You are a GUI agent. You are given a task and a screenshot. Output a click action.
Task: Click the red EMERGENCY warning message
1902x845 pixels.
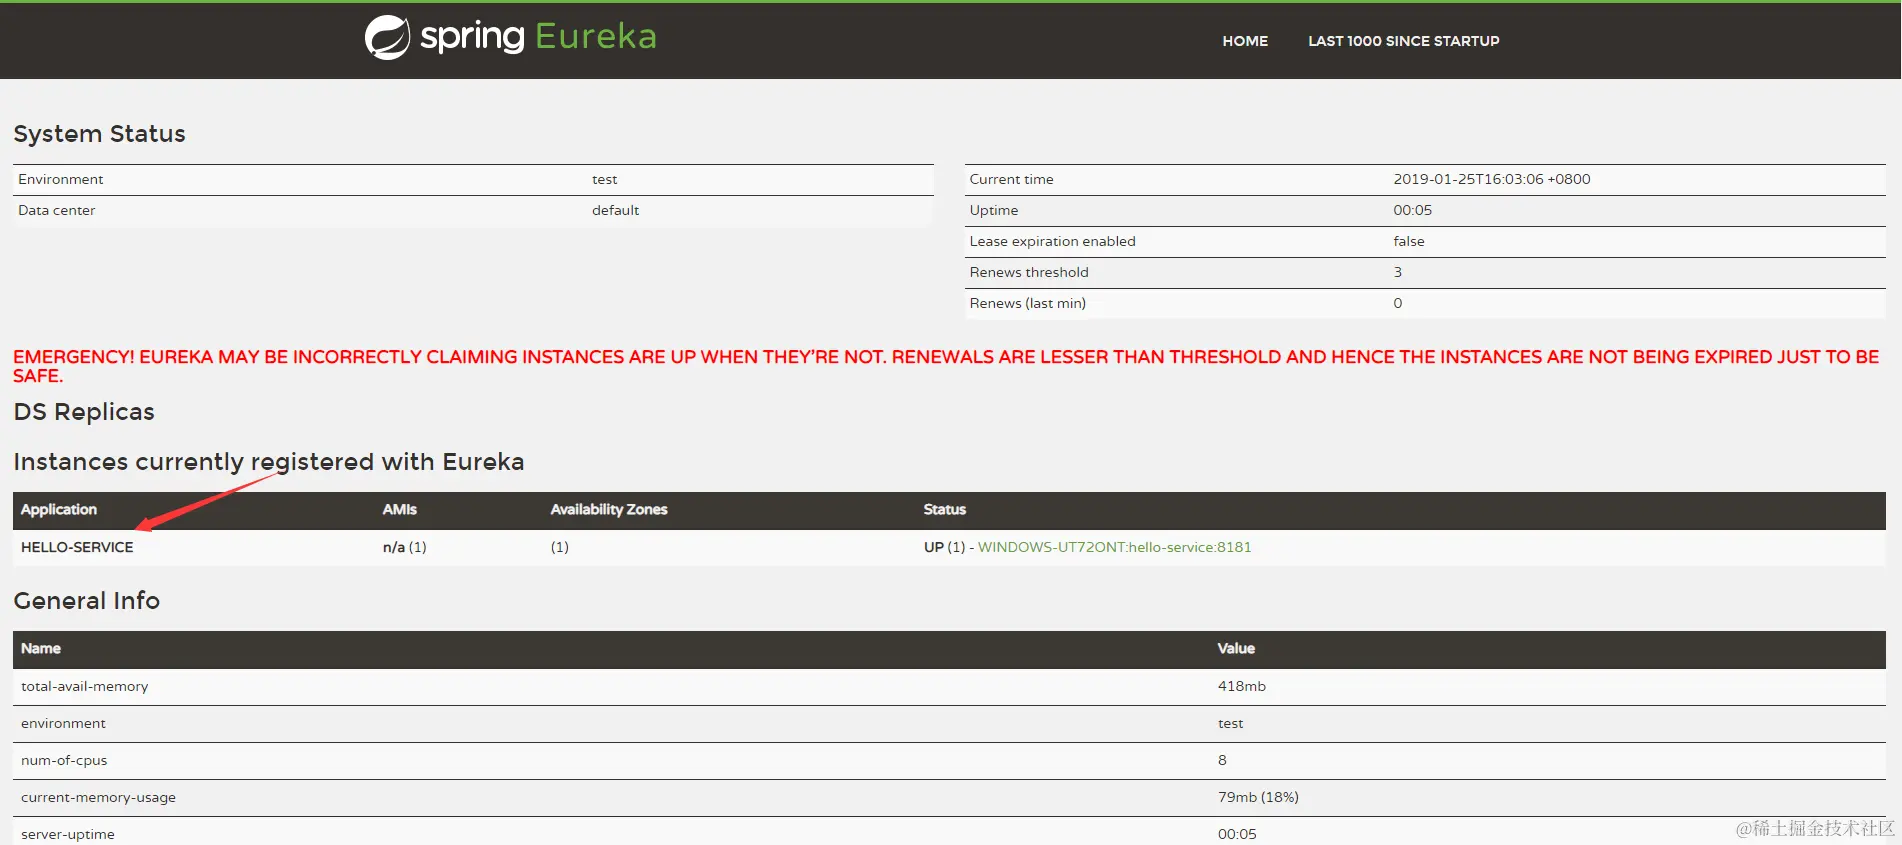(x=946, y=366)
